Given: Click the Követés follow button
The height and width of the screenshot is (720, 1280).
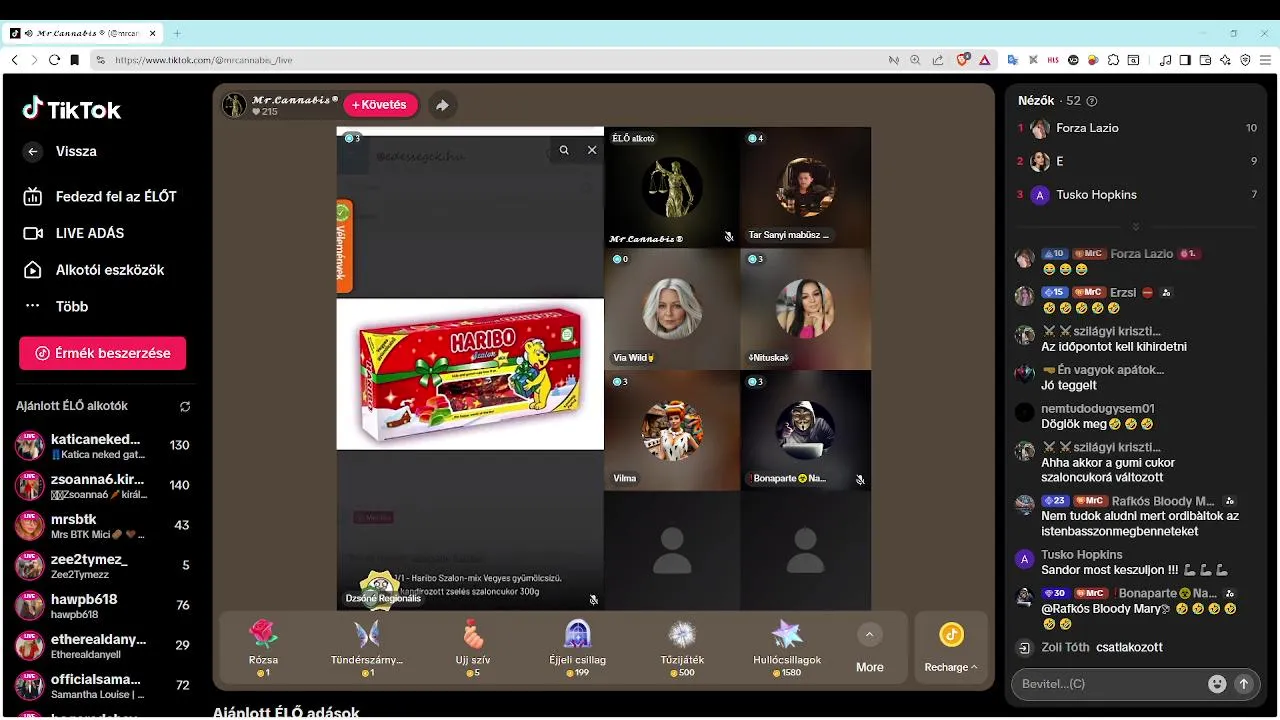Looking at the screenshot, I should 380,105.
